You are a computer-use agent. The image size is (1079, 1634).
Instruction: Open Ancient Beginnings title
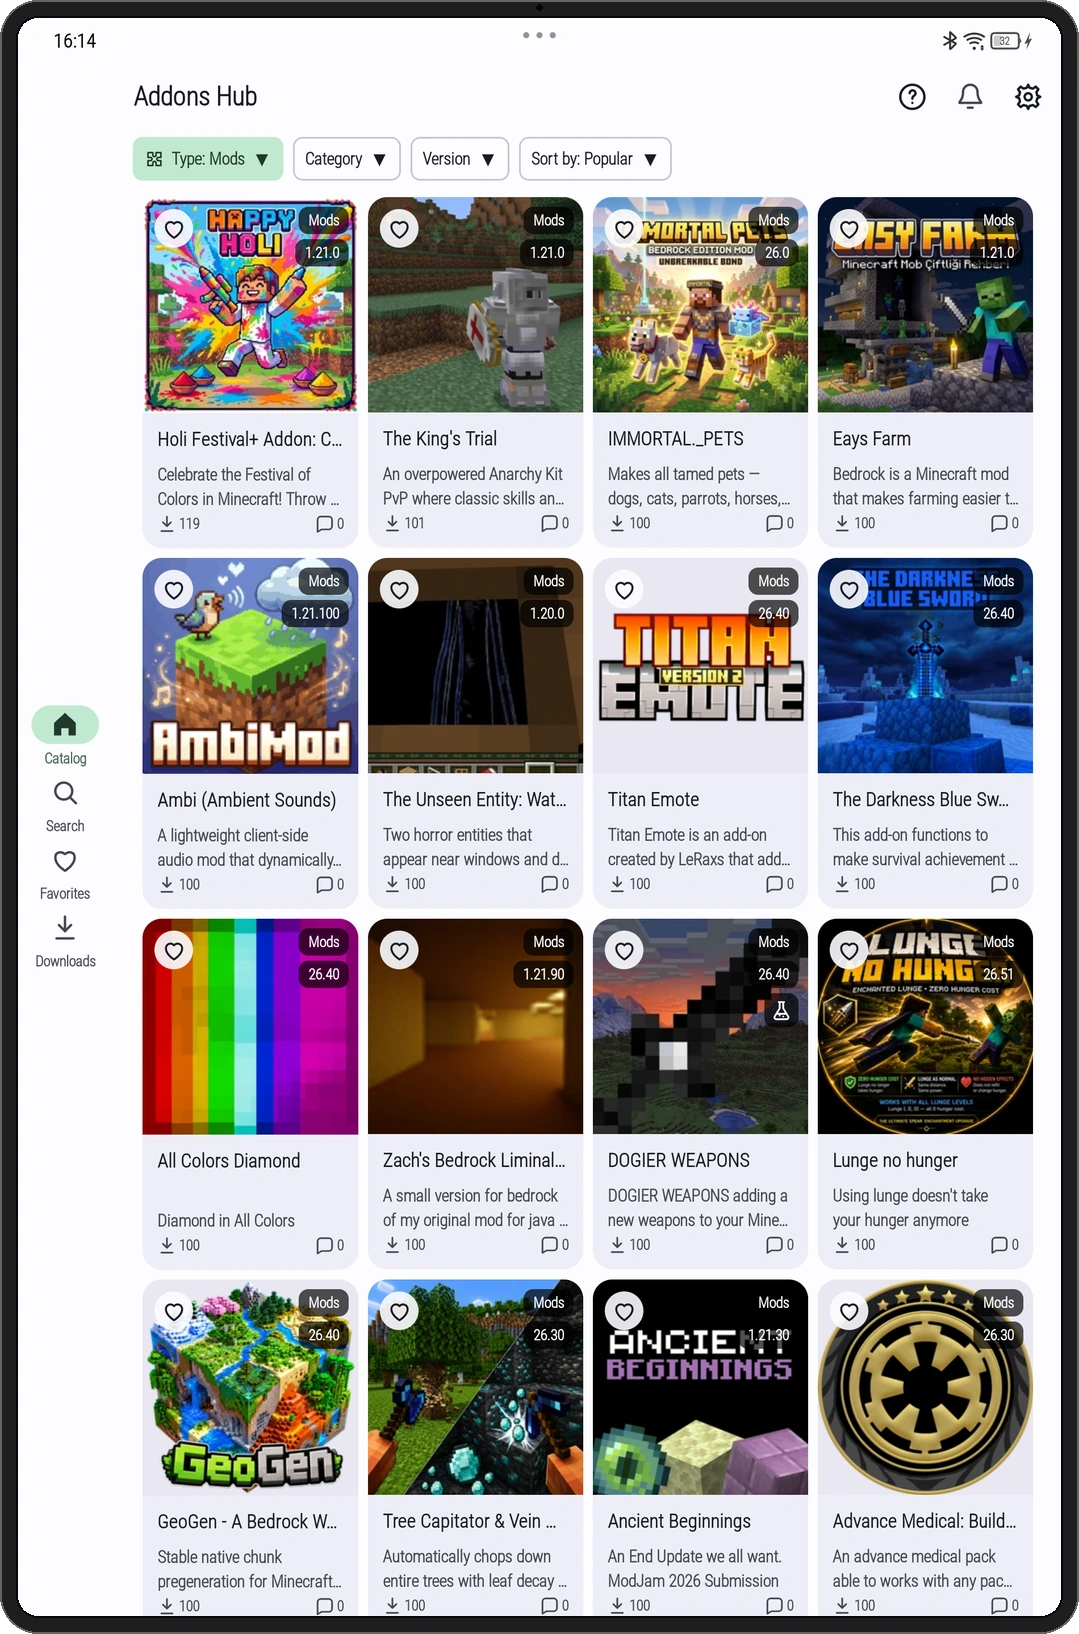pos(679,1521)
